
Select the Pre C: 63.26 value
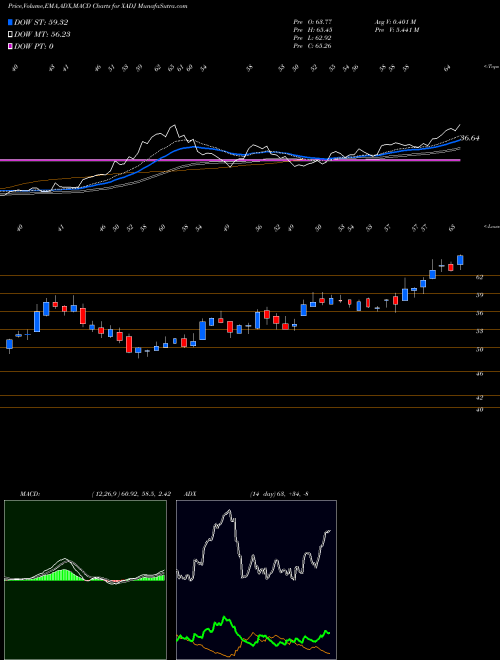(x=312, y=46)
